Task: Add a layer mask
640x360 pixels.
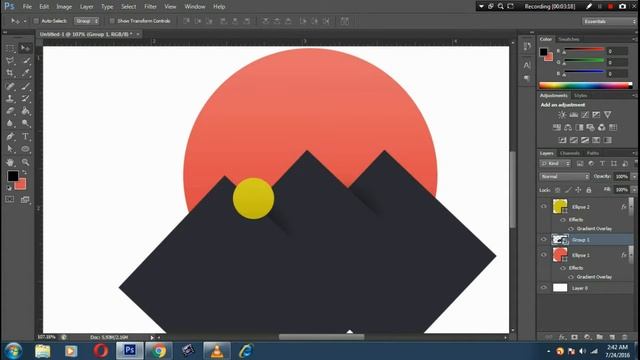Action: point(574,337)
